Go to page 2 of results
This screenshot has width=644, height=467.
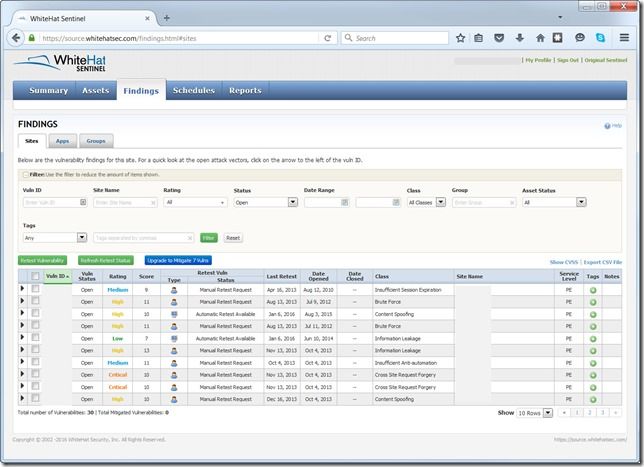[x=588, y=412]
